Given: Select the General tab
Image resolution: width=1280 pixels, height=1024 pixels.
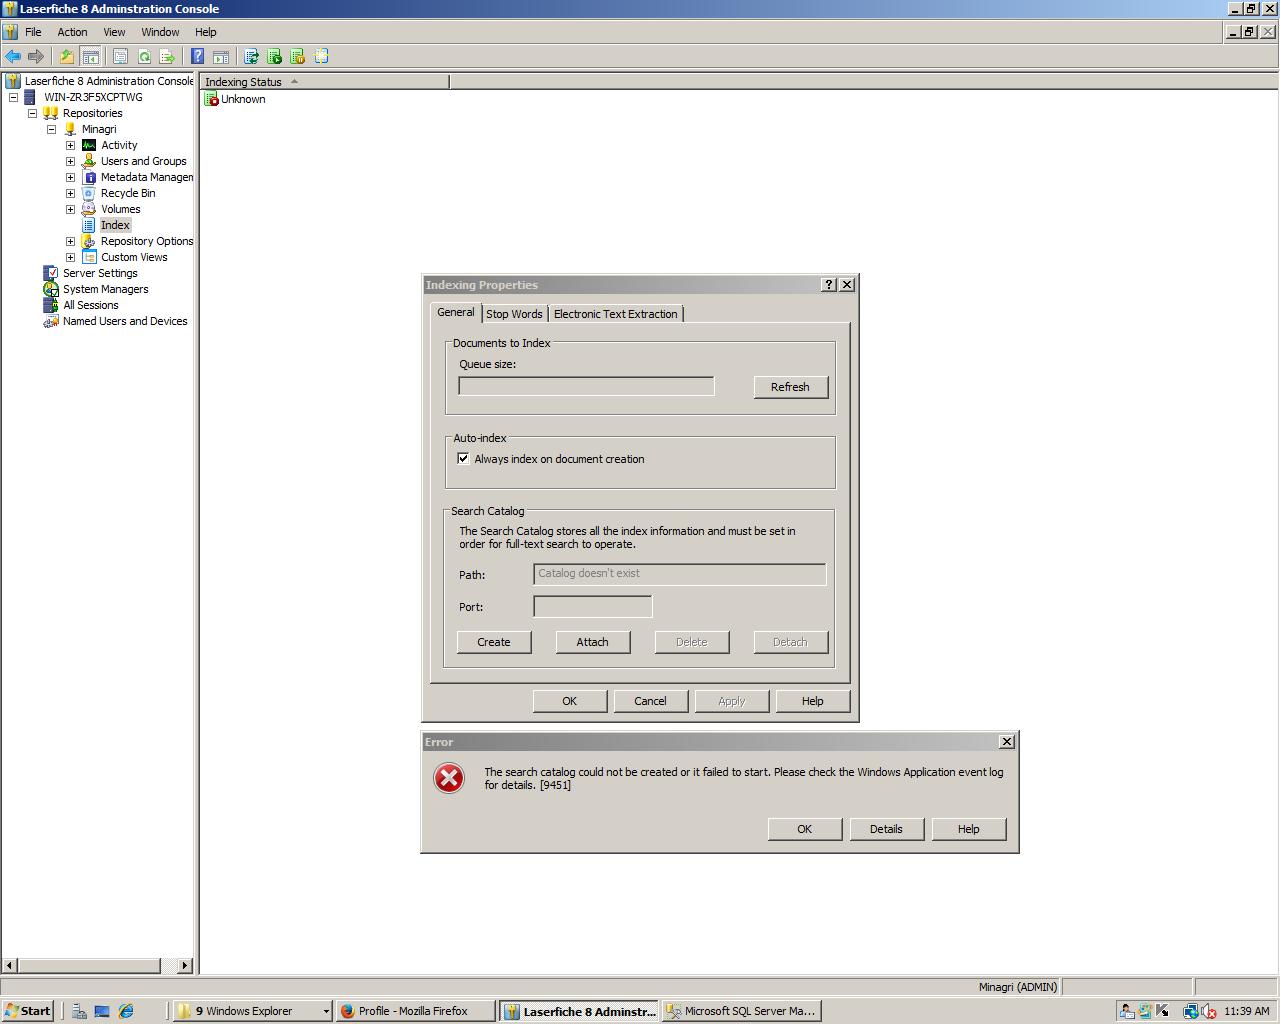Looking at the screenshot, I should tap(456, 312).
